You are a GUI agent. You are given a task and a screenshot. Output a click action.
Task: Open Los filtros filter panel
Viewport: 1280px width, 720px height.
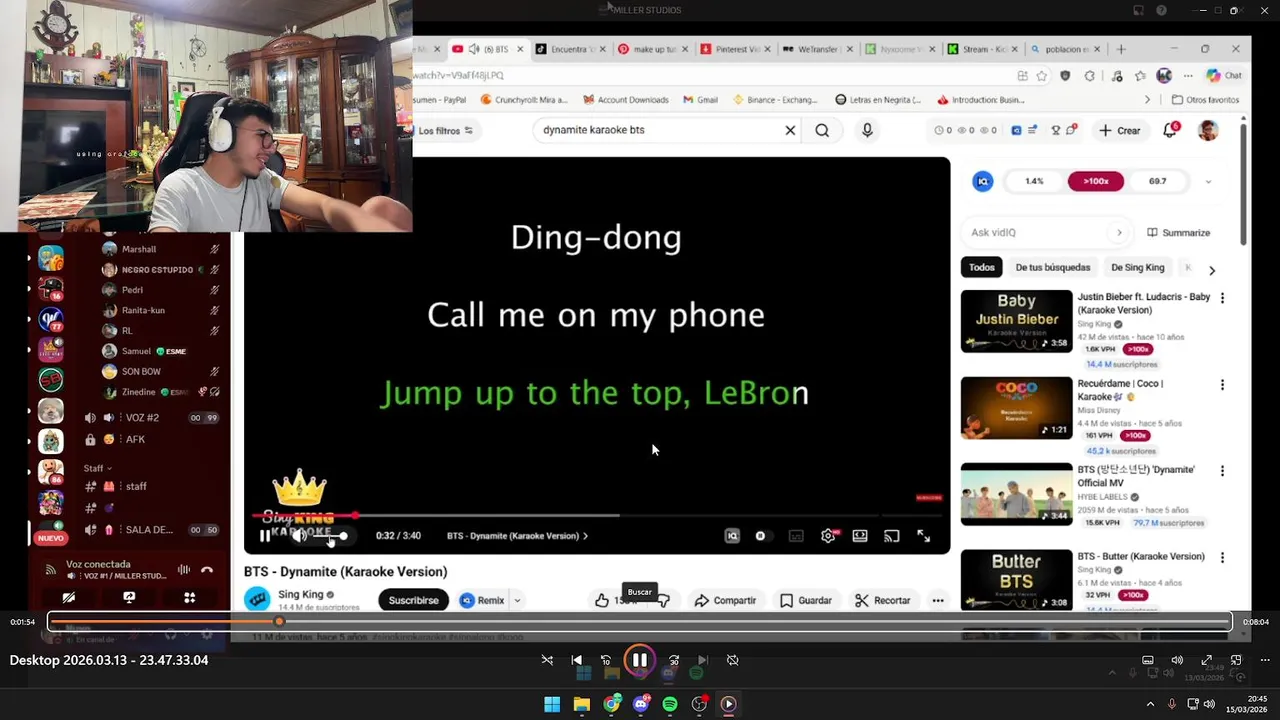pyautogui.click(x=445, y=130)
